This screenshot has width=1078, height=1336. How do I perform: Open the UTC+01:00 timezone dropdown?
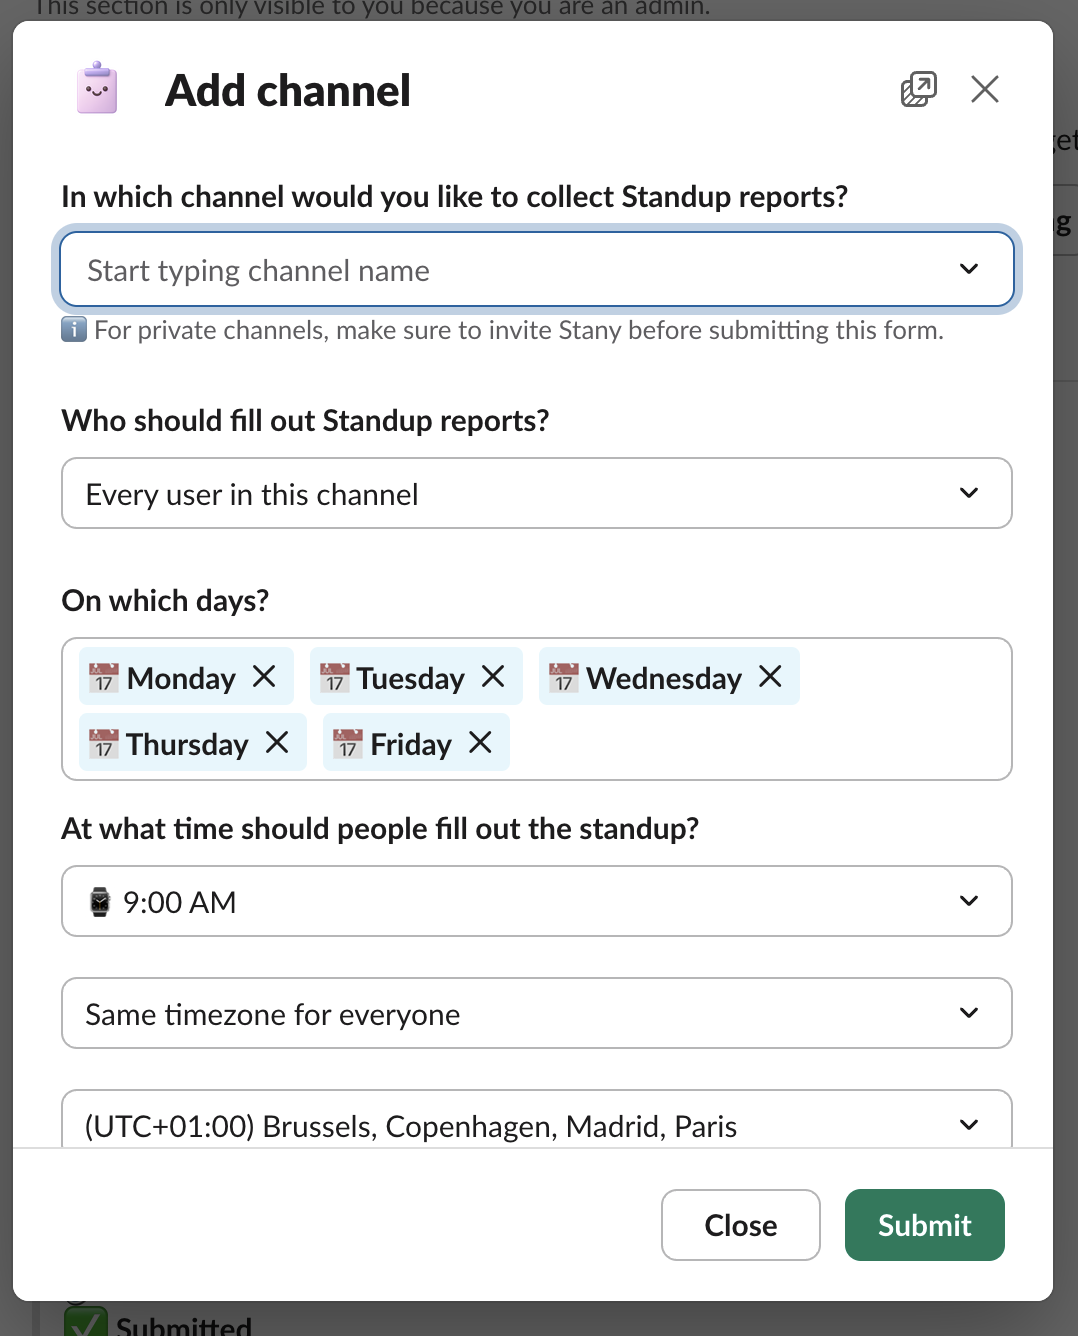[536, 1124]
